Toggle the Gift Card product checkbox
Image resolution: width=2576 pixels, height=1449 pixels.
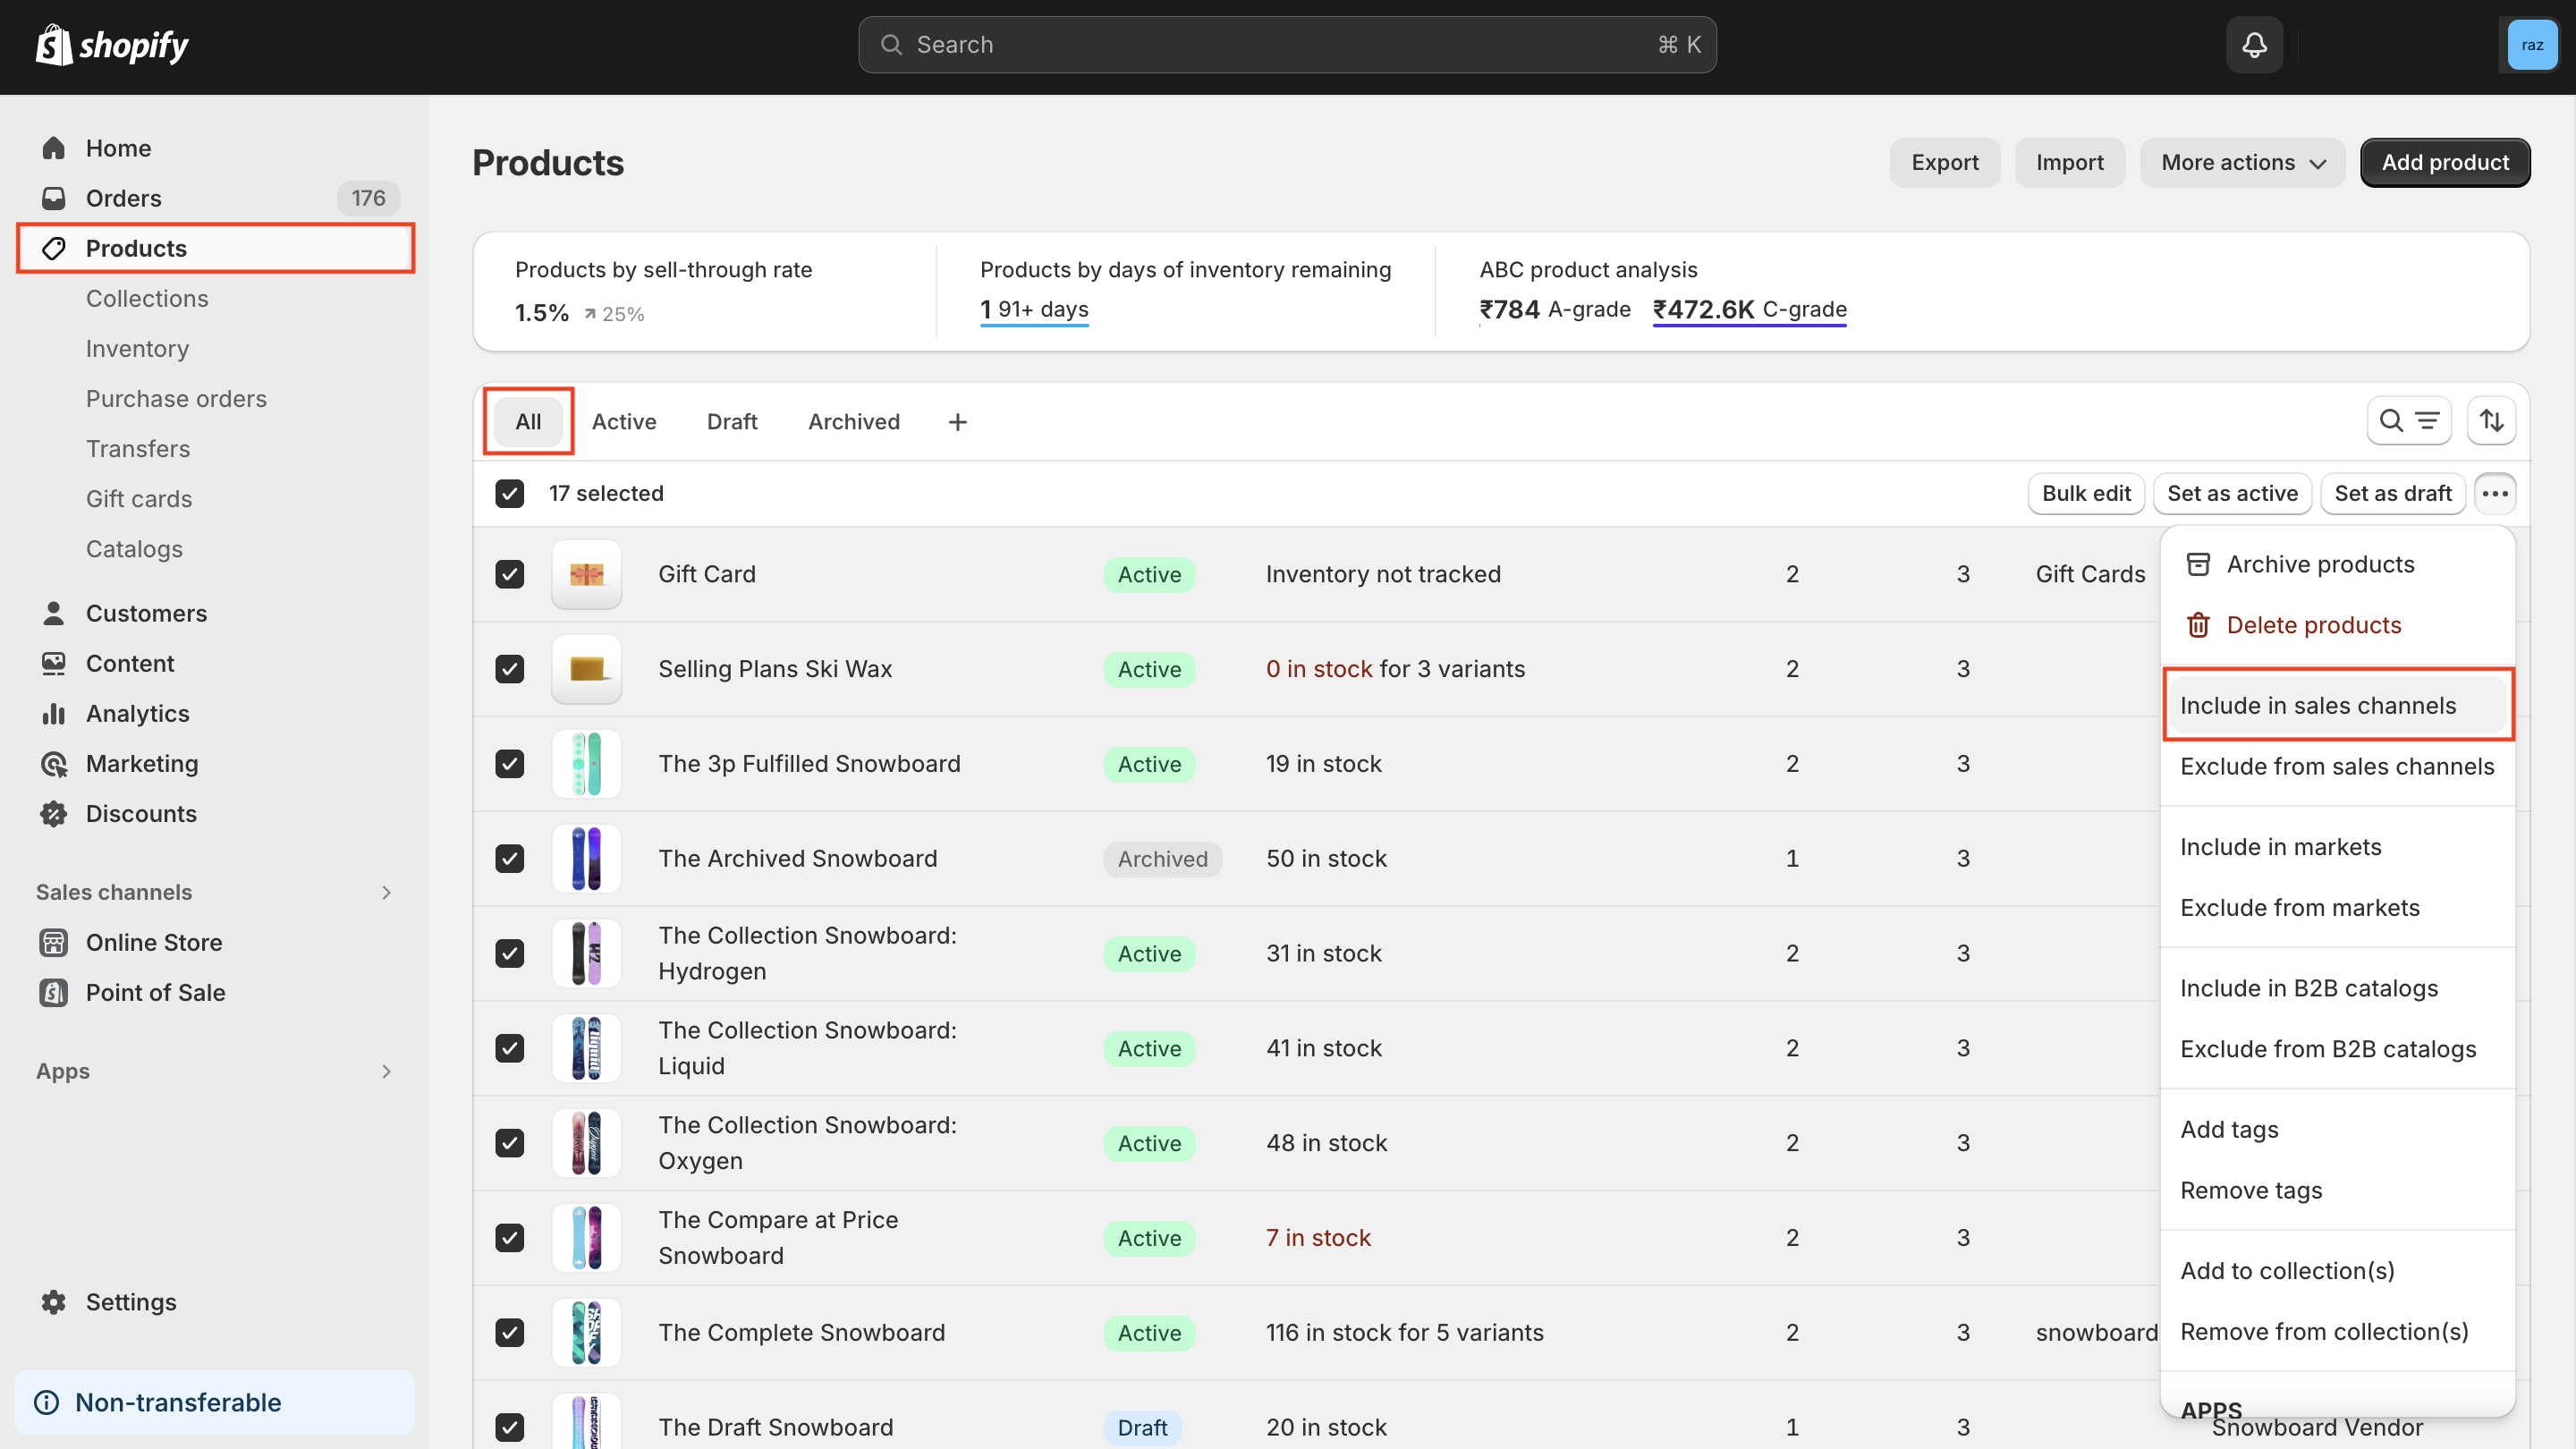(512, 573)
